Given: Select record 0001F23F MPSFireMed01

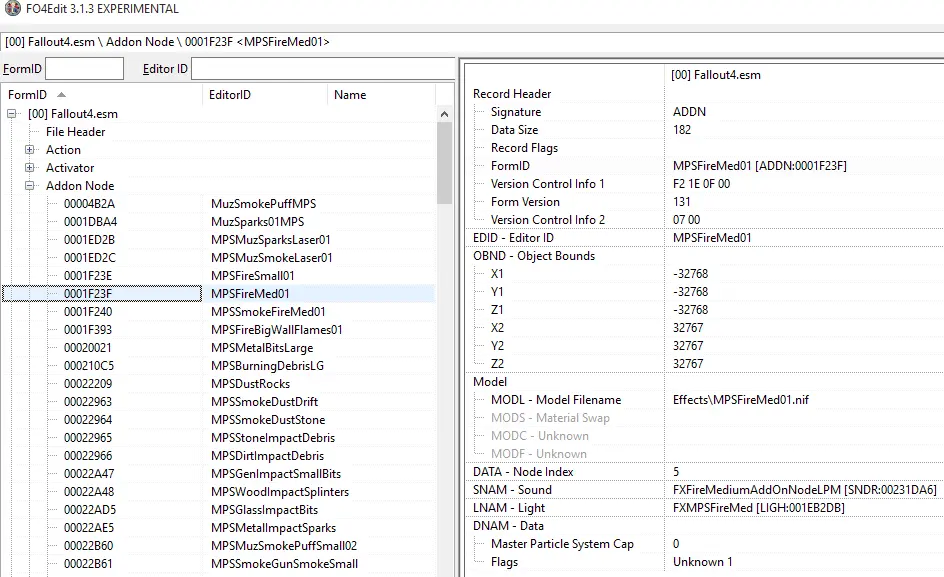Looking at the screenshot, I should (219, 294).
